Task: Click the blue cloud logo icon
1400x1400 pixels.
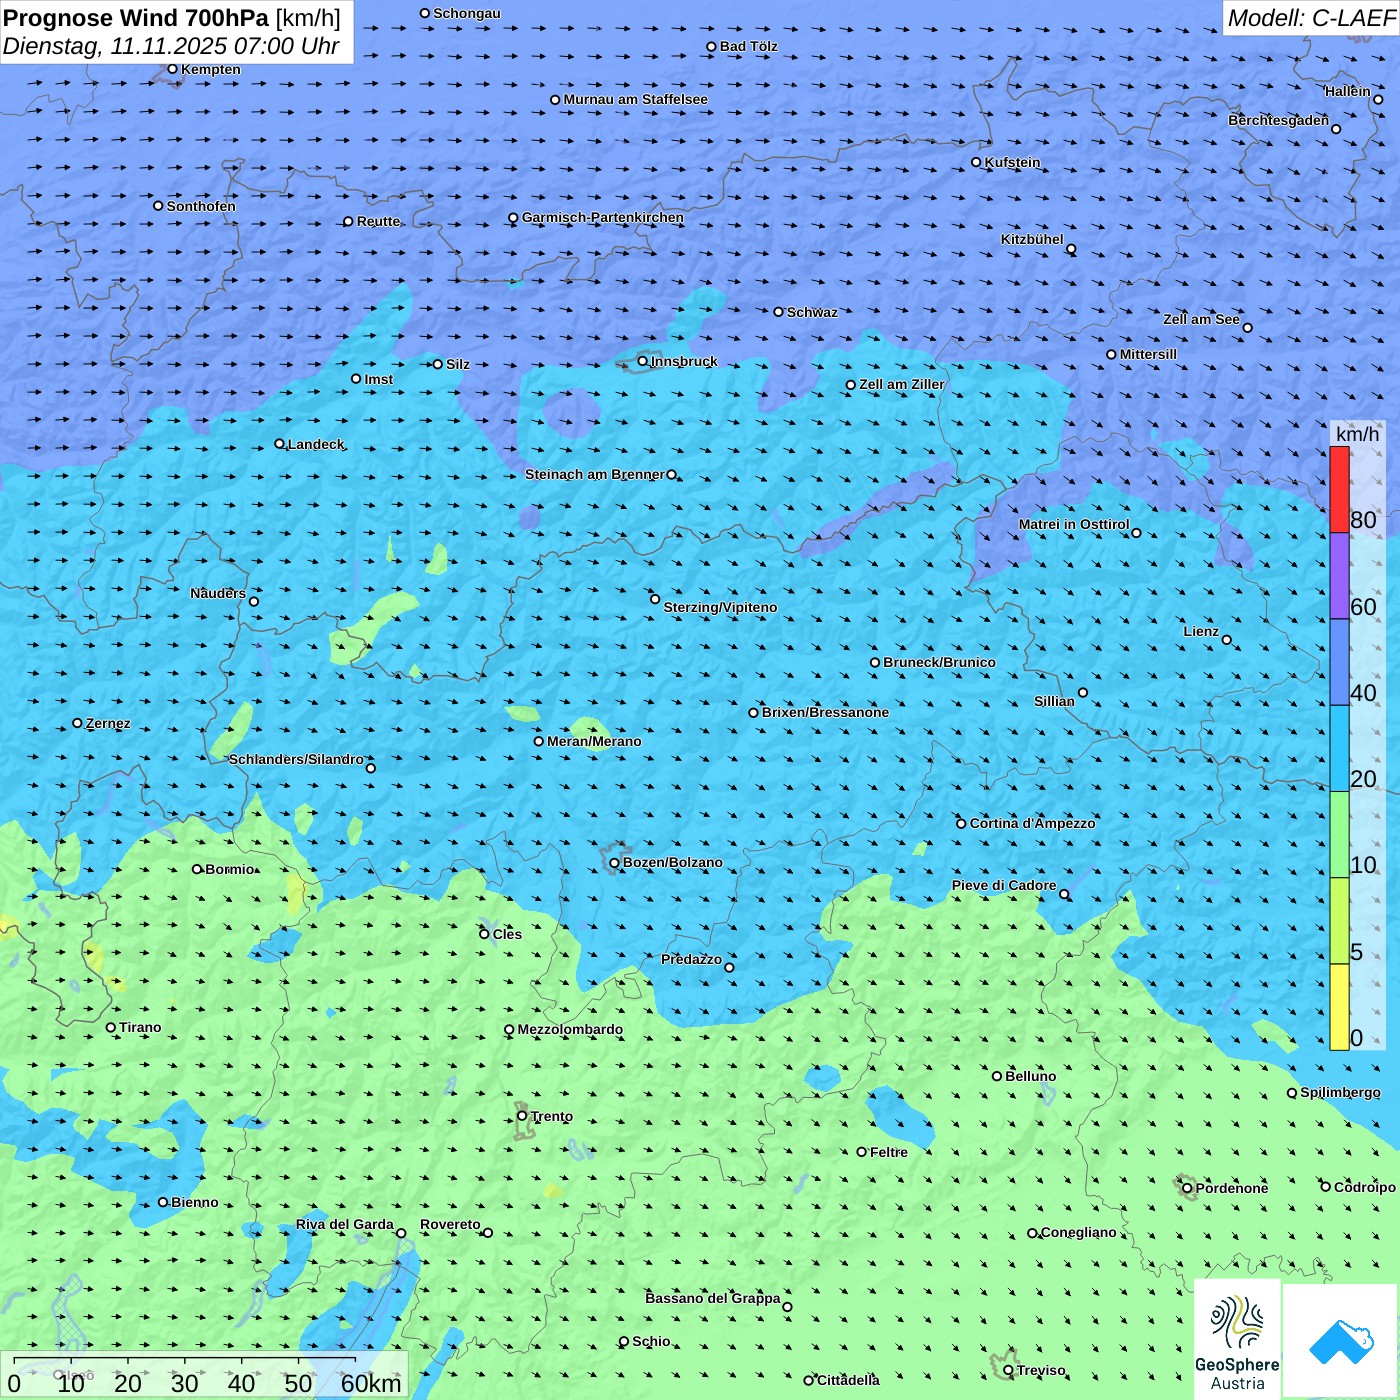Action: click(x=1341, y=1341)
